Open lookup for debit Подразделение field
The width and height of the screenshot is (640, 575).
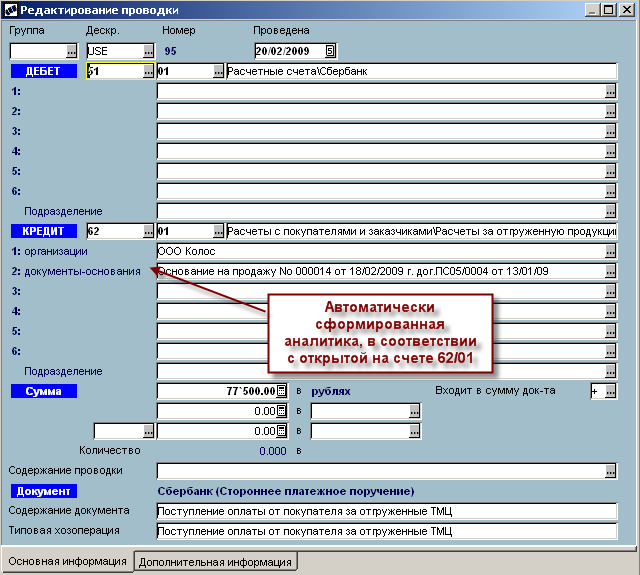[x=610, y=211]
